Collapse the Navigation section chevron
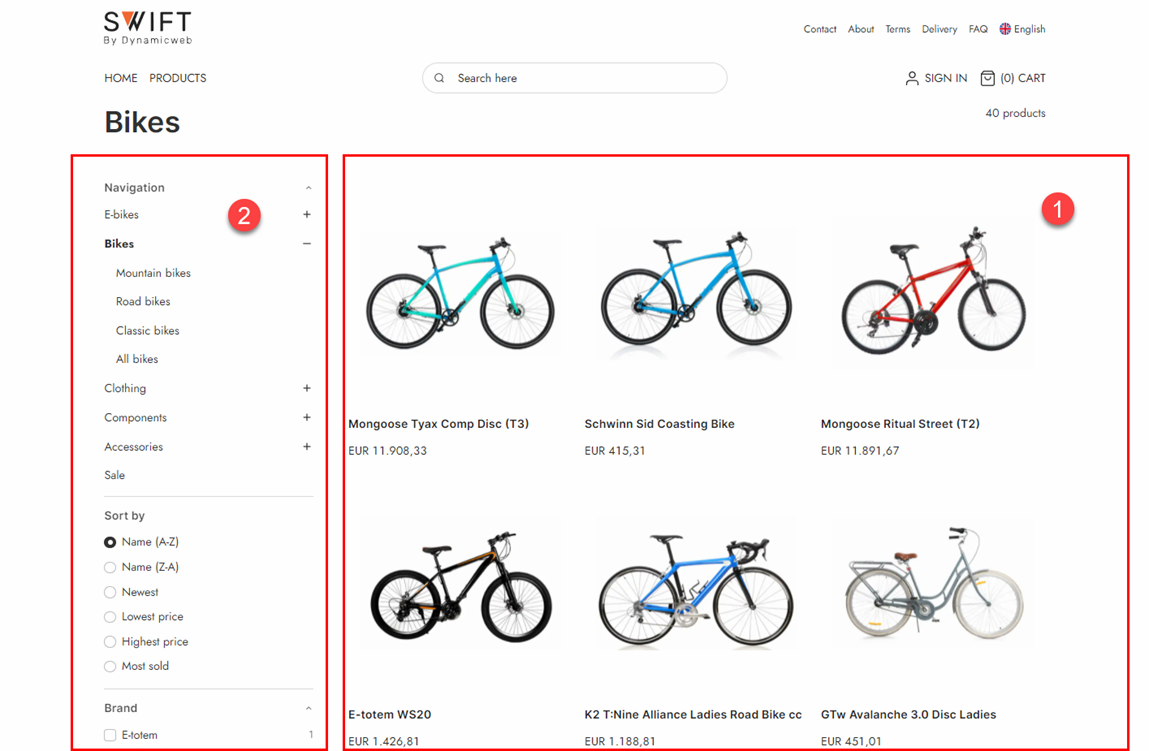This screenshot has height=751, width=1149. point(308,188)
